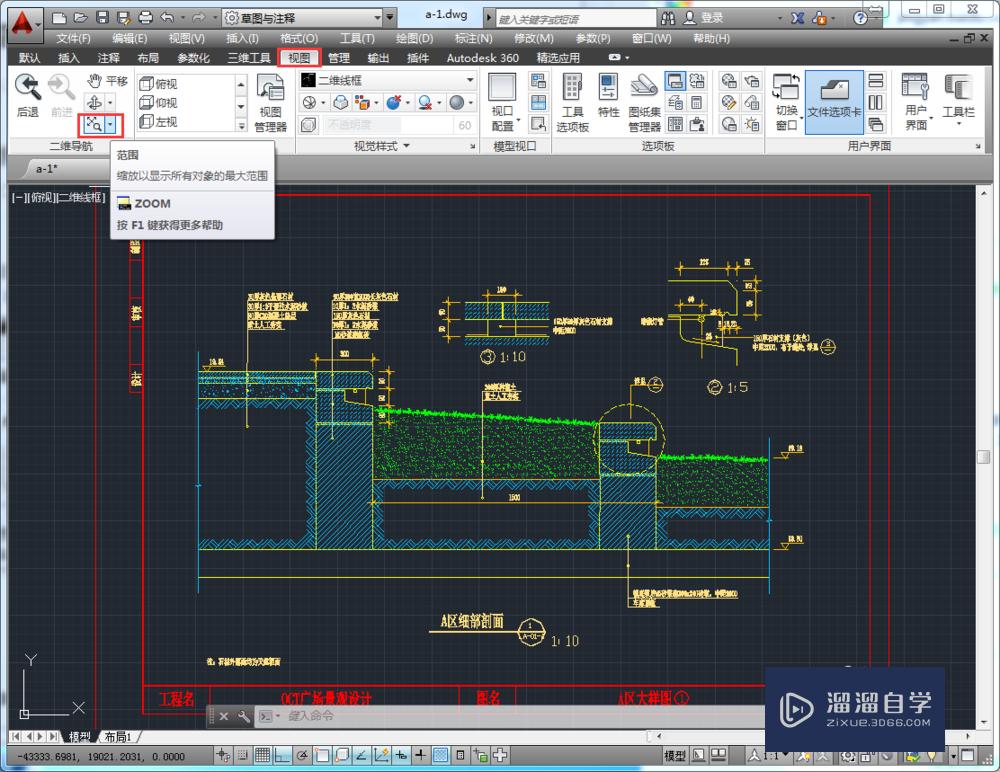Viewport: 1000px width, 772px height.
Task: Enable grid display in the status bar
Action: (262, 755)
